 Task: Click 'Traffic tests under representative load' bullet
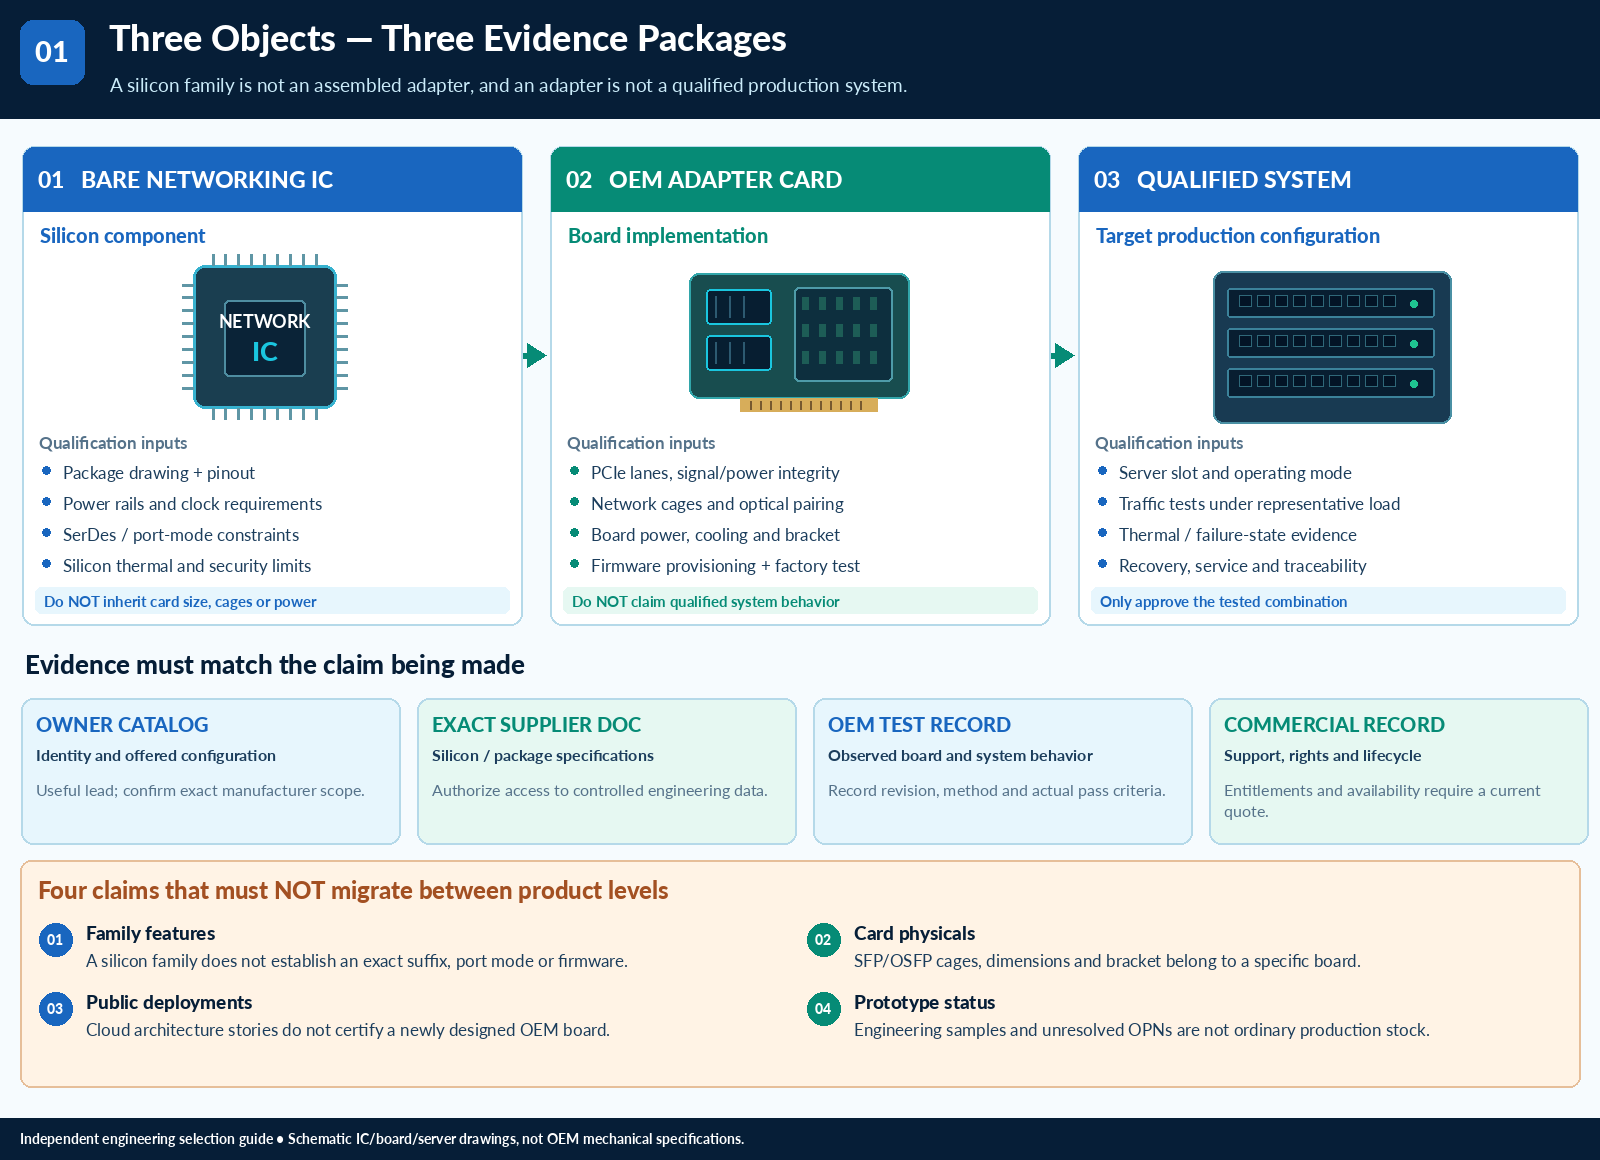tap(1259, 504)
